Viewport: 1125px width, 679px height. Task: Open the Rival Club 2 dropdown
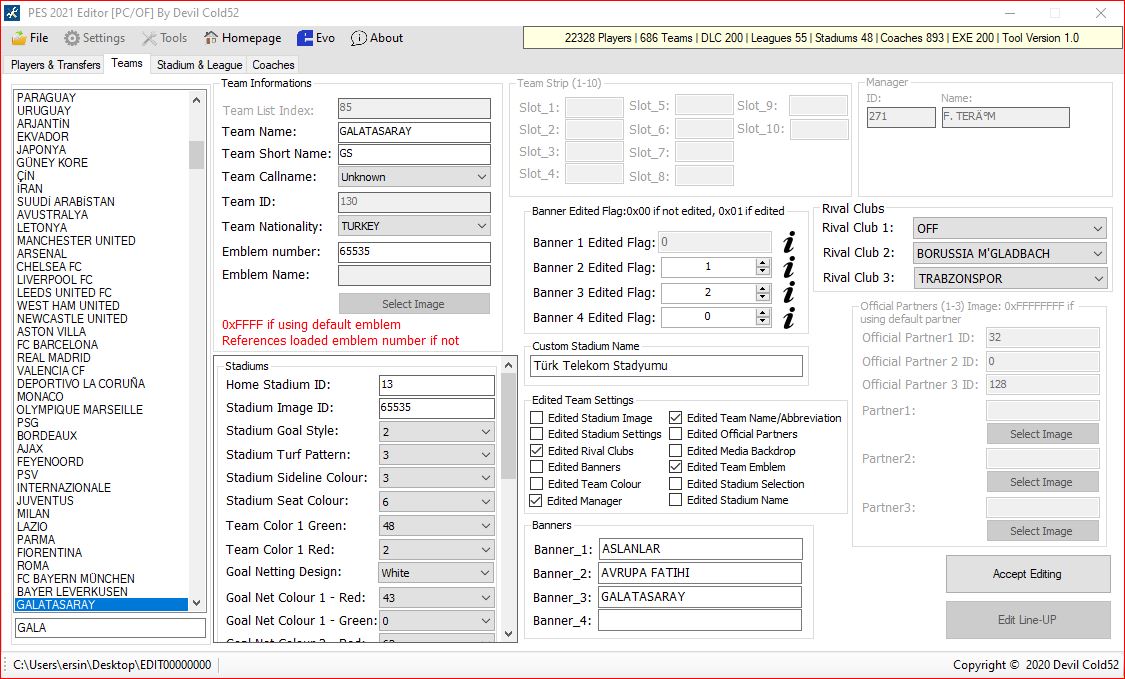[x=1009, y=253]
